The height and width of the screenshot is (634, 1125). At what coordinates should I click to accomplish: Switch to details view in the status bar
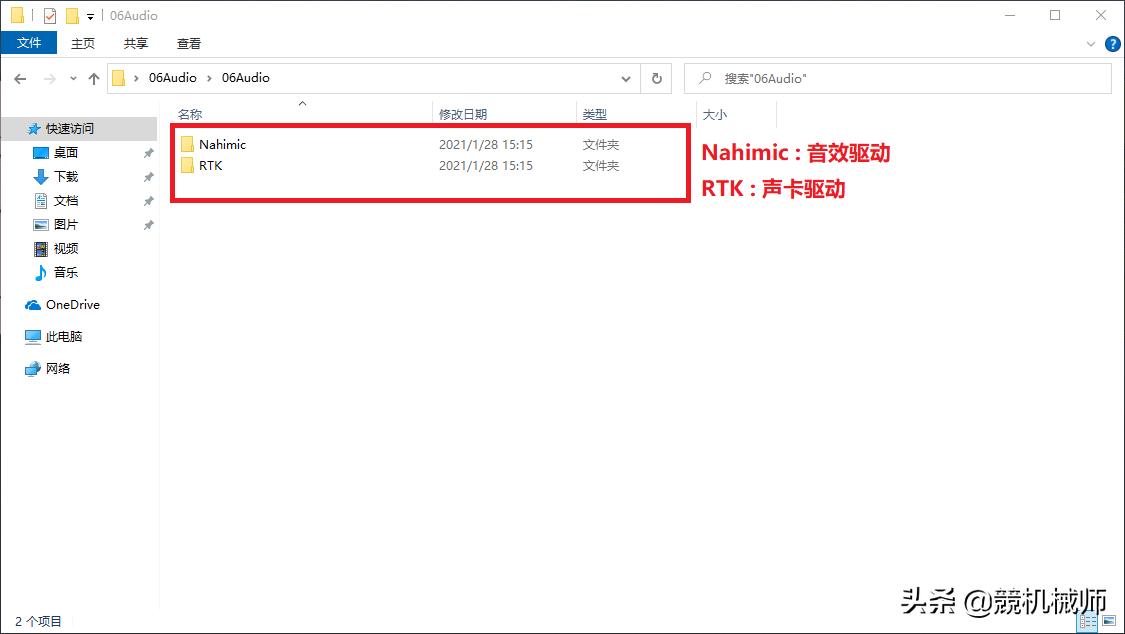tap(1087, 620)
